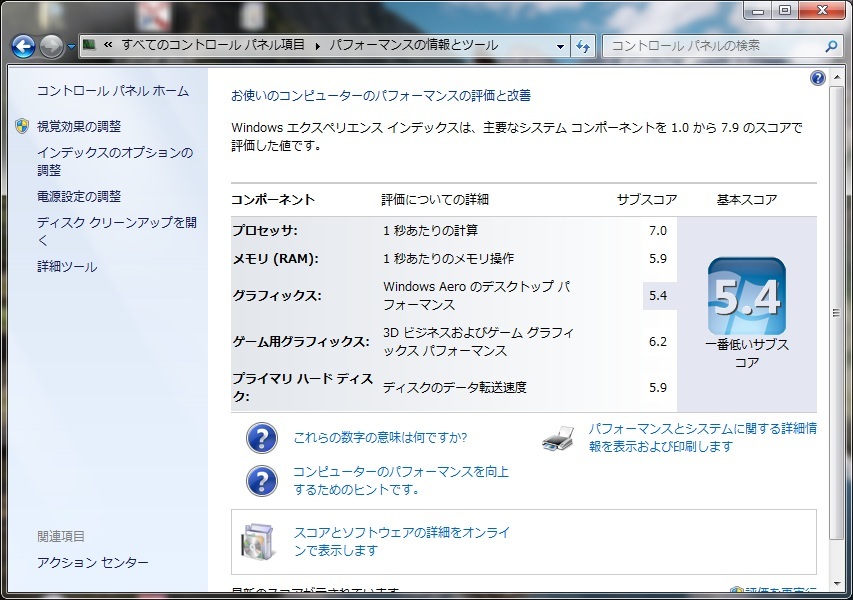The height and width of the screenshot is (600, 853).
Task: Select パフォーマンスの情報とツール breadcrumb item
Action: click(x=413, y=46)
